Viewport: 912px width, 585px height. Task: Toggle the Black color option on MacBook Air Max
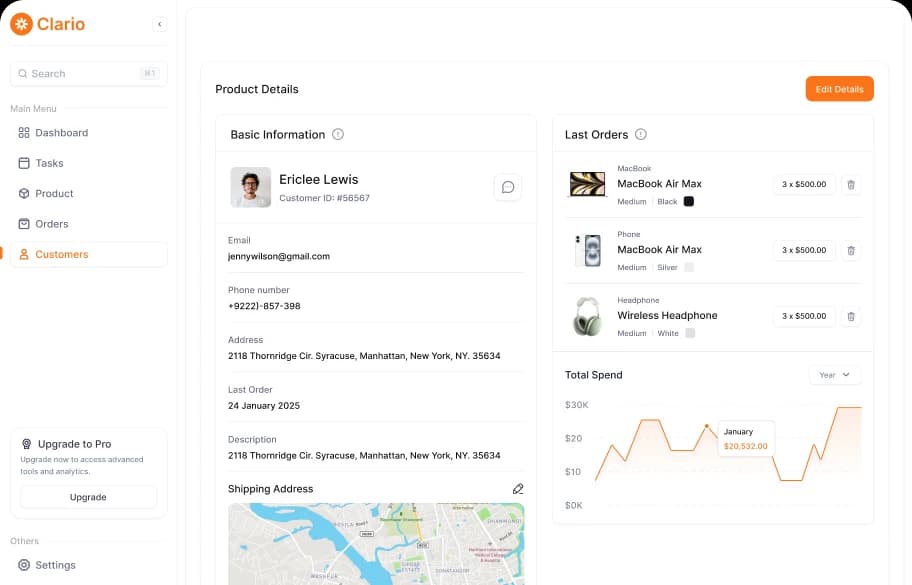coord(687,201)
